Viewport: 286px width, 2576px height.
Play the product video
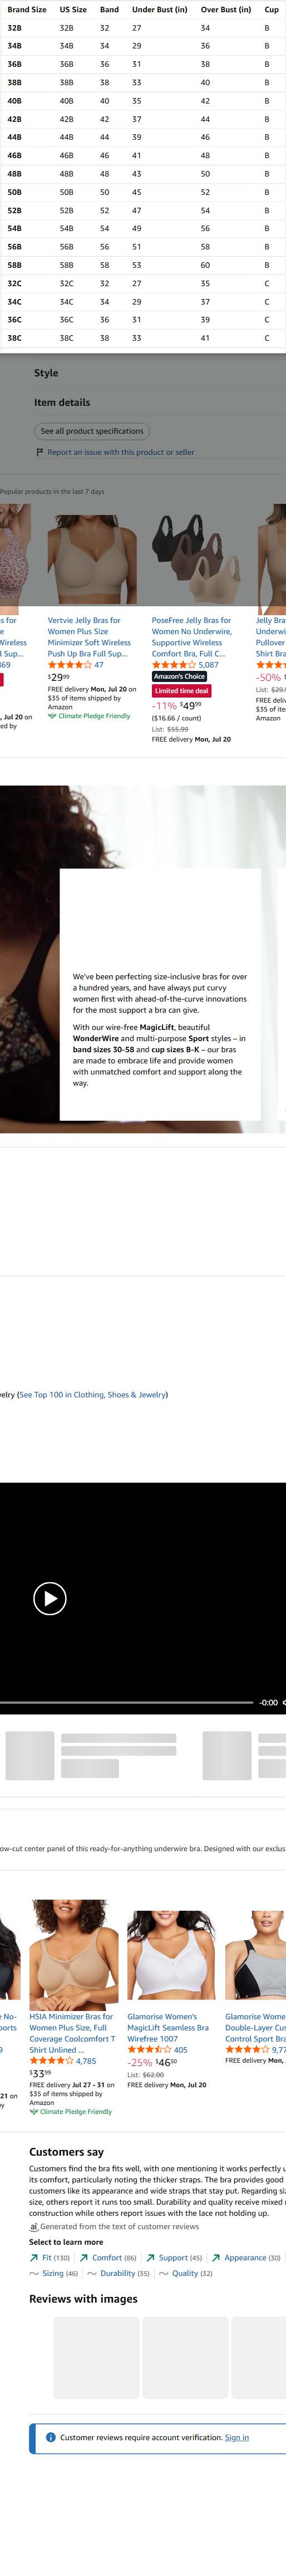click(x=50, y=1598)
